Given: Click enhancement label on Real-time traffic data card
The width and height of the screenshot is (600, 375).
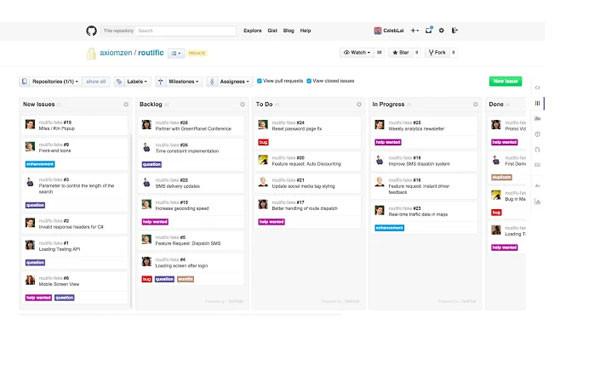Looking at the screenshot, I should pos(389,228).
